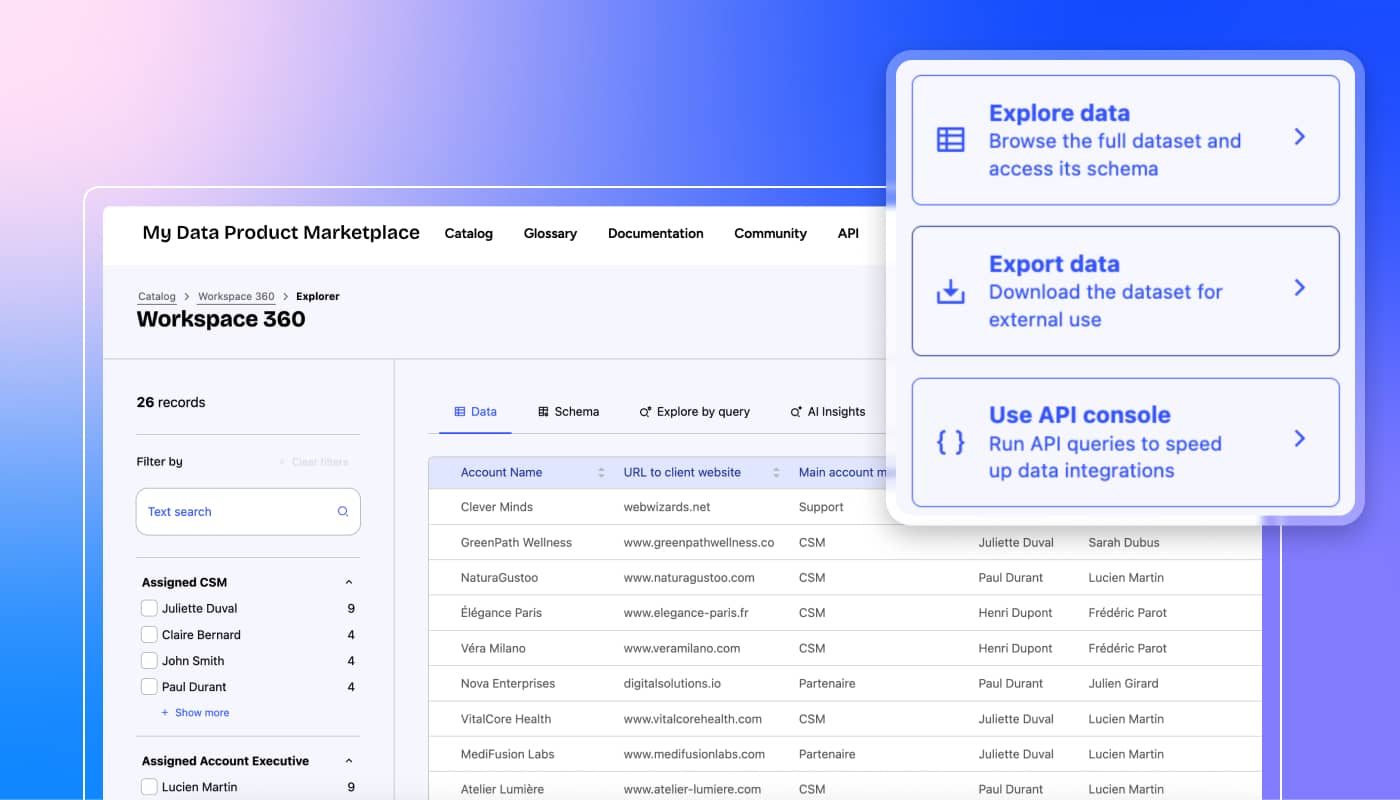The width and height of the screenshot is (1400, 800).
Task: Click the Export data download icon
Action: [950, 291]
